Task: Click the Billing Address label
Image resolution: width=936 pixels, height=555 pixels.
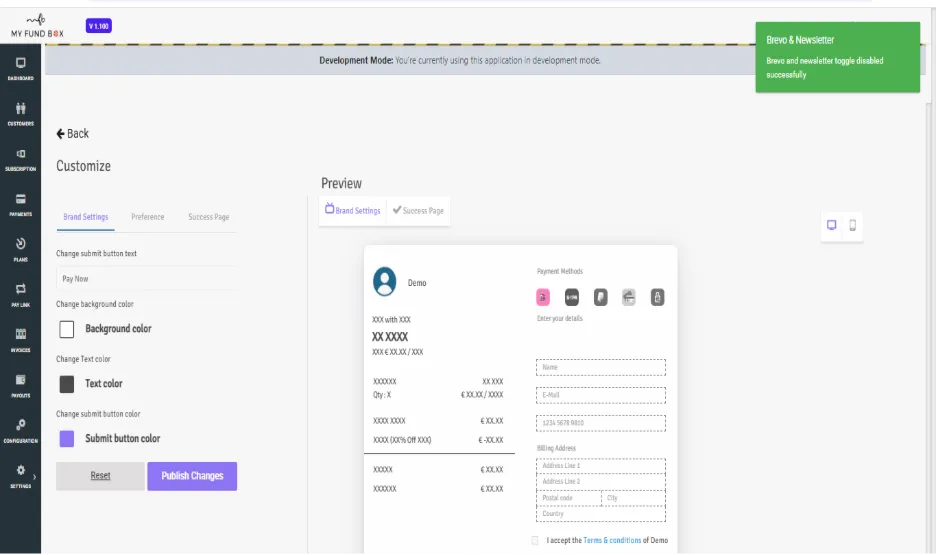Action: (556, 448)
